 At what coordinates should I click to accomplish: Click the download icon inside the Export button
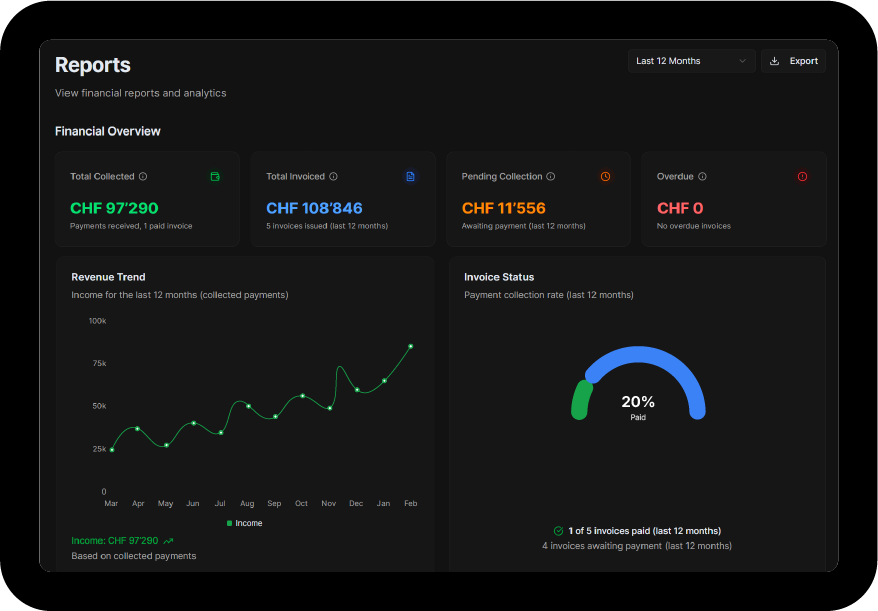(773, 60)
